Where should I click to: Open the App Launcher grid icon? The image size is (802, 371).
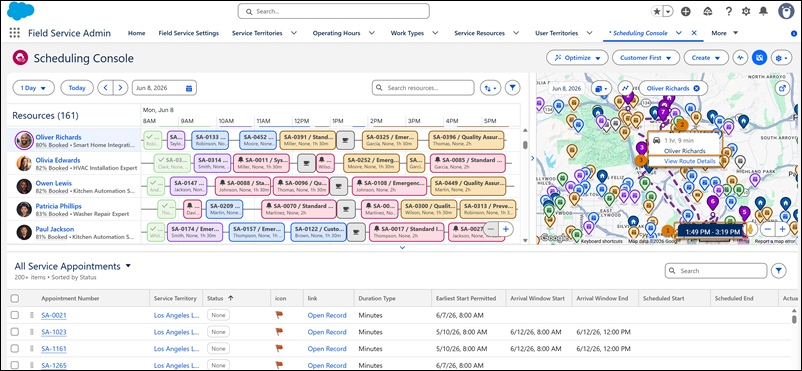pos(15,33)
